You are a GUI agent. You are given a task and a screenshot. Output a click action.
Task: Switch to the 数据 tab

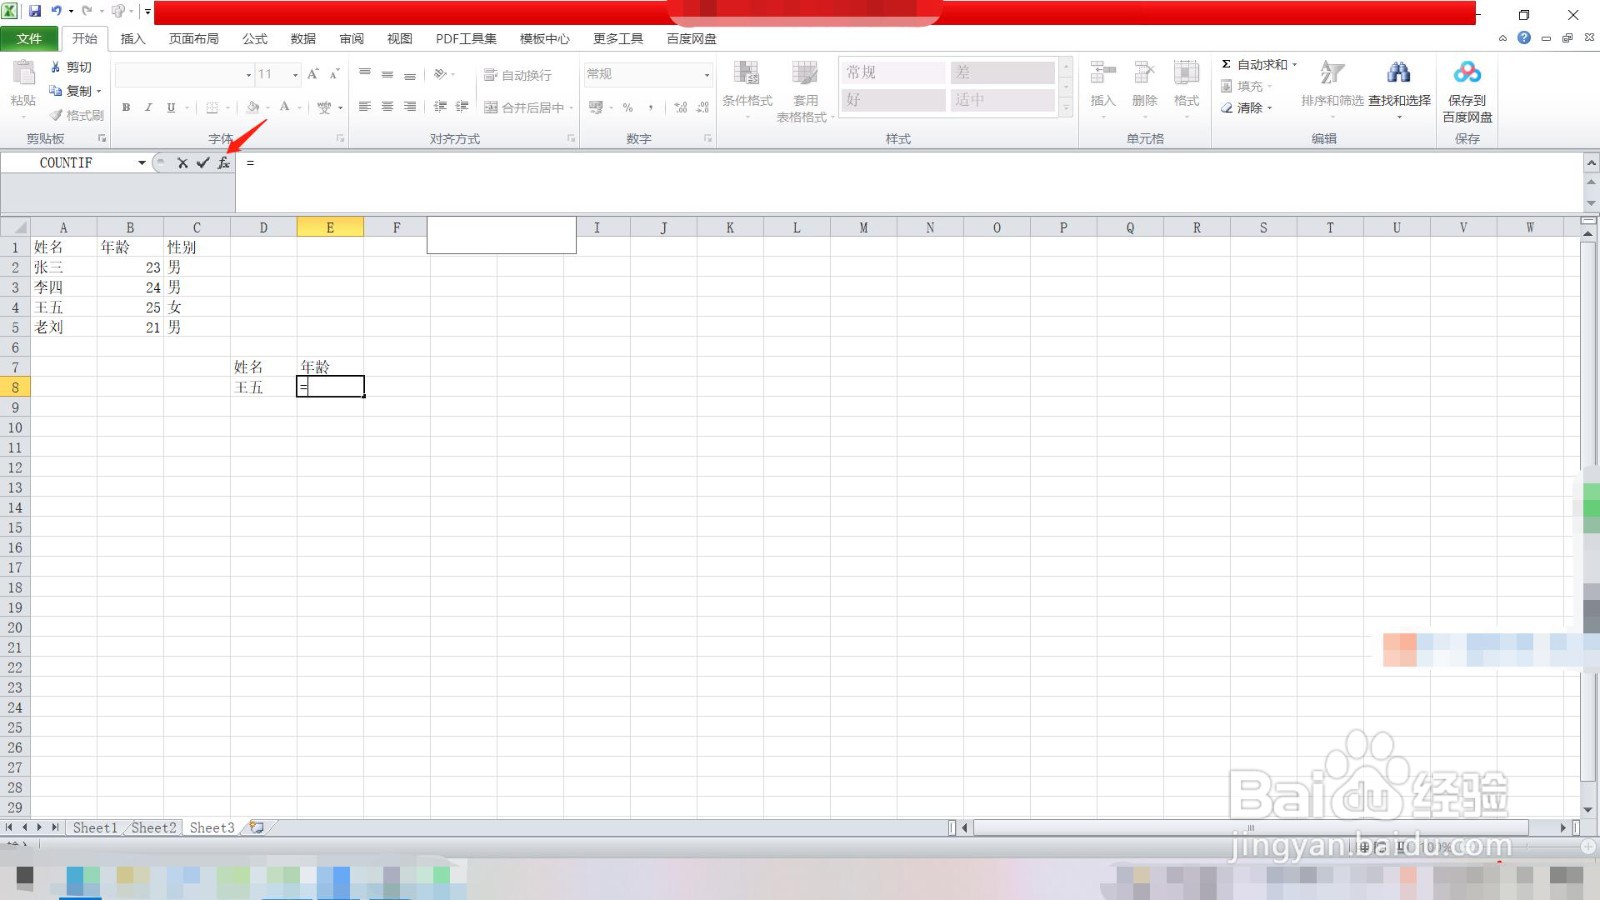(x=303, y=38)
